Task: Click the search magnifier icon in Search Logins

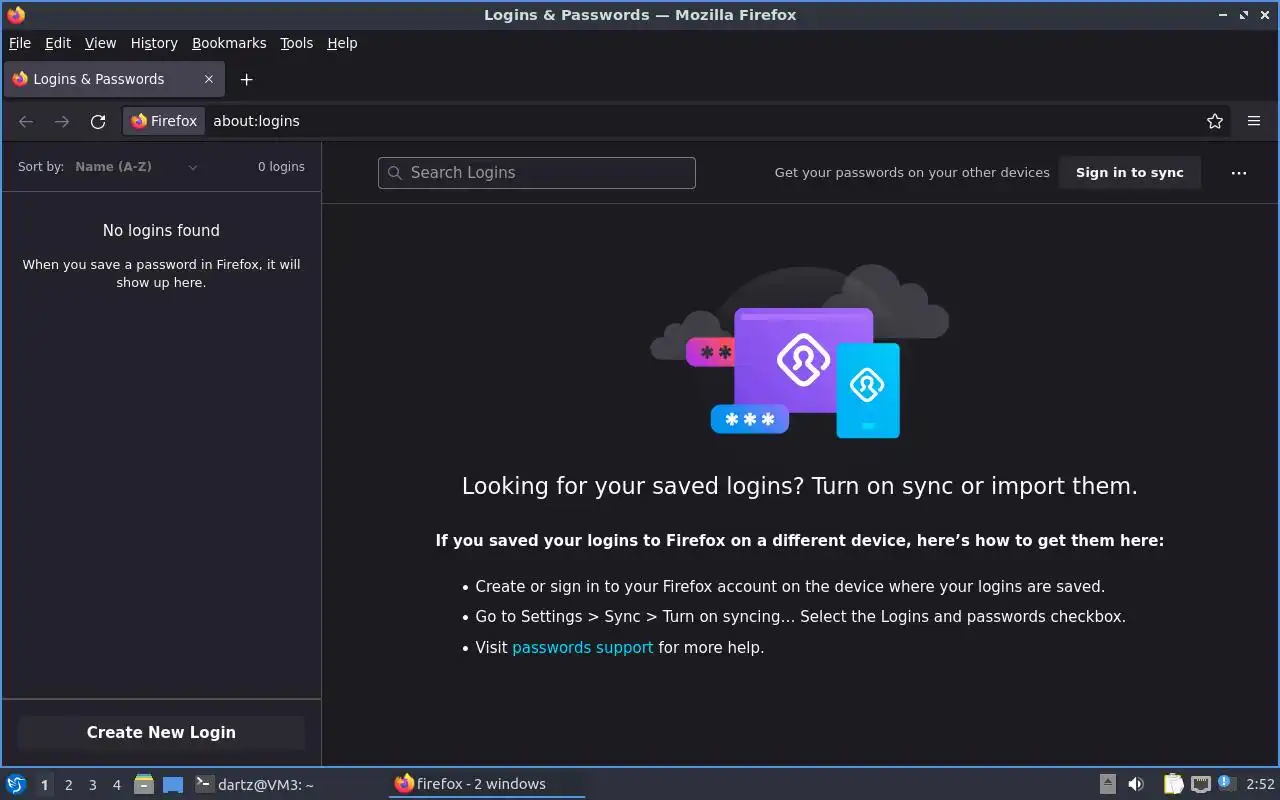Action: click(x=395, y=173)
